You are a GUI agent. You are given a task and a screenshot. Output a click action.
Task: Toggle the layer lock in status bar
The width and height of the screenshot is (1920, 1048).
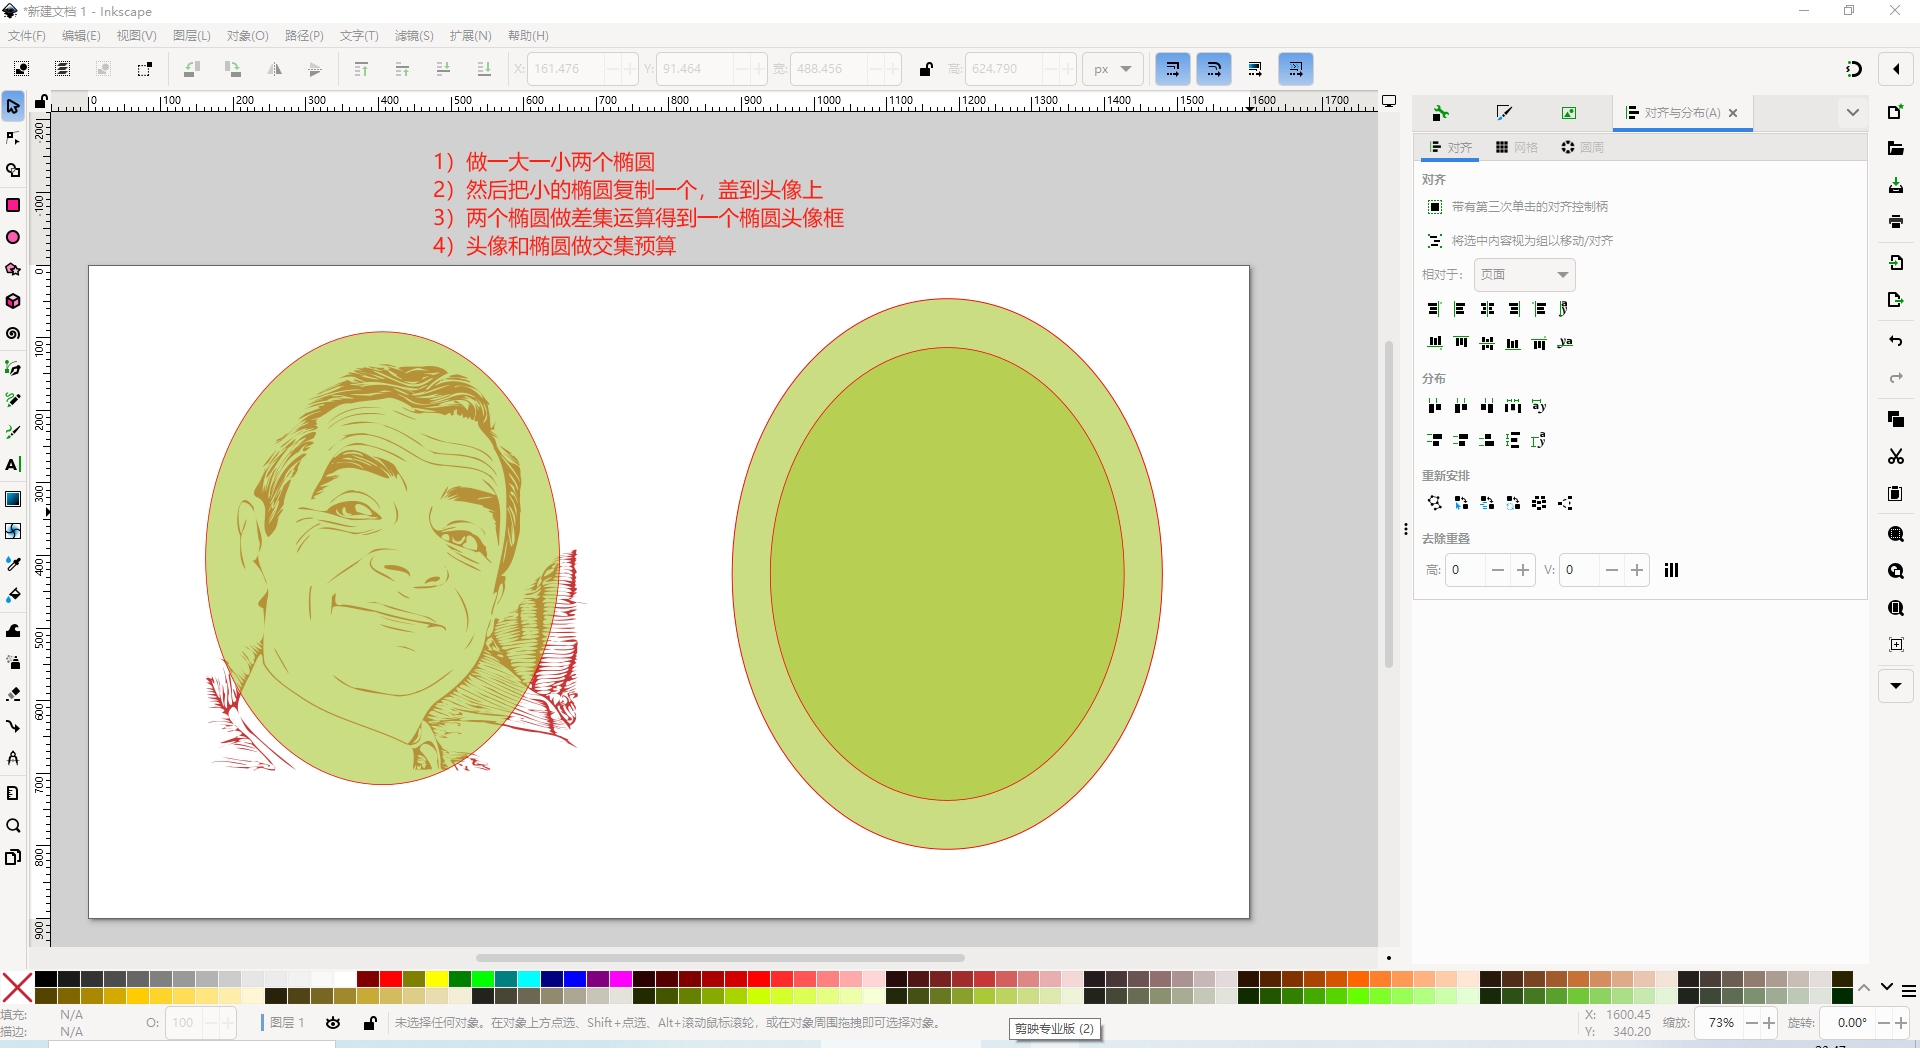(370, 1023)
